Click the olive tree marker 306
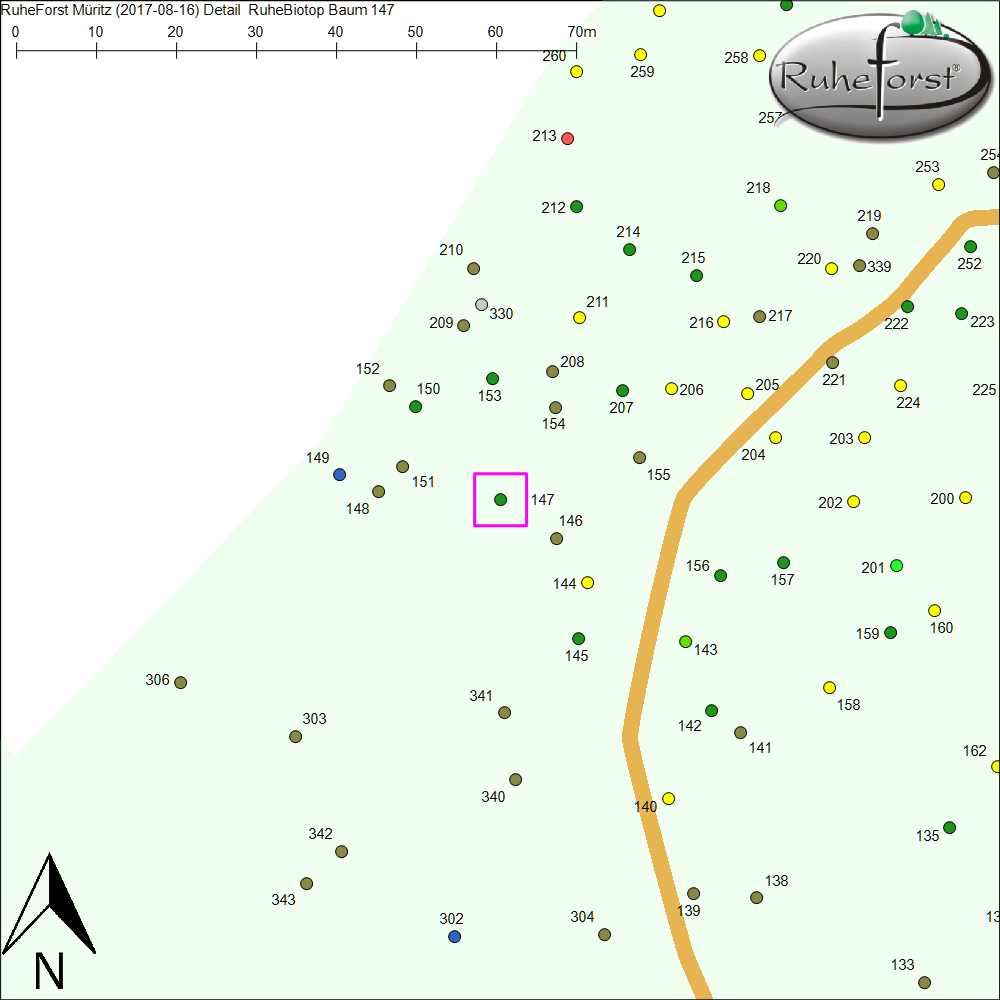Screen dimensions: 1000x1000 coord(180,683)
